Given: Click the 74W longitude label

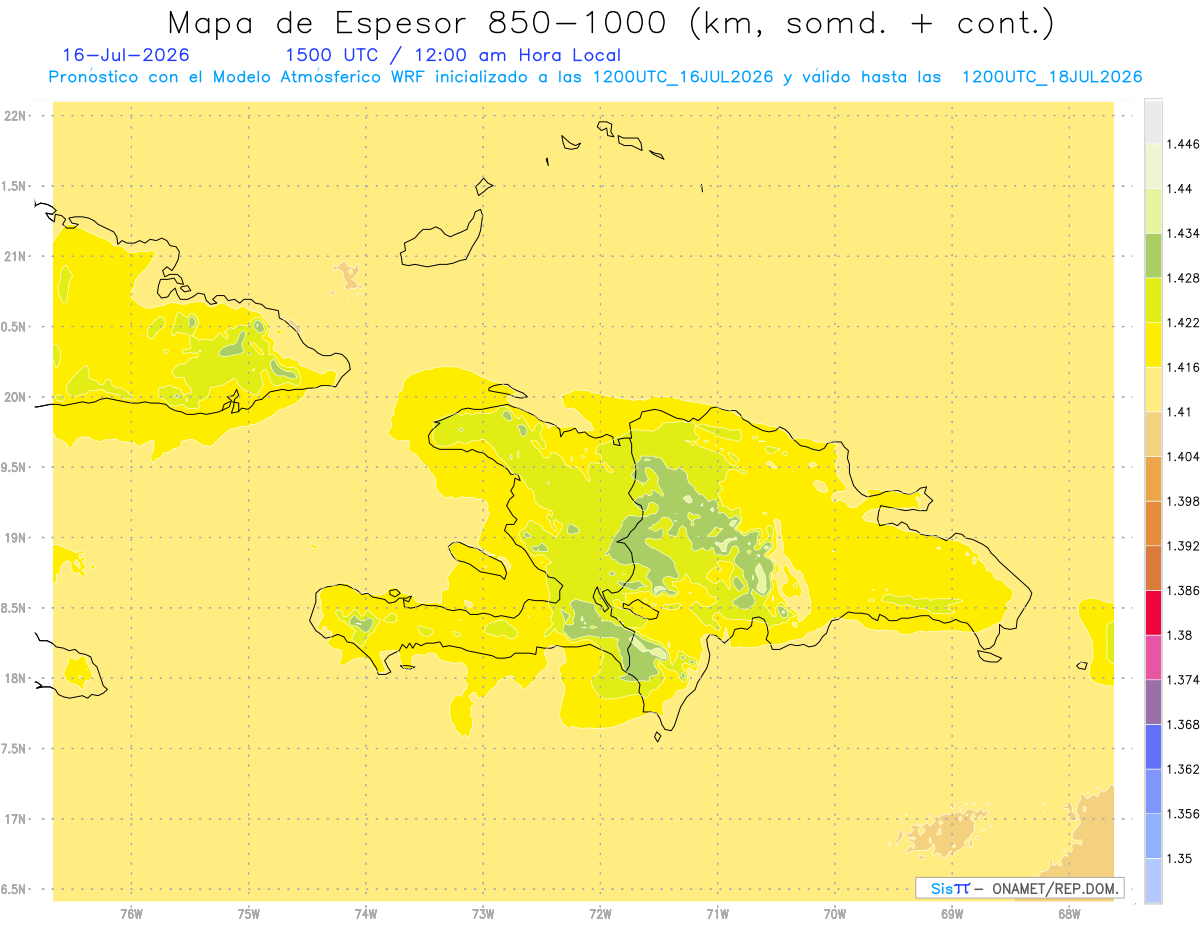Looking at the screenshot, I should [366, 913].
